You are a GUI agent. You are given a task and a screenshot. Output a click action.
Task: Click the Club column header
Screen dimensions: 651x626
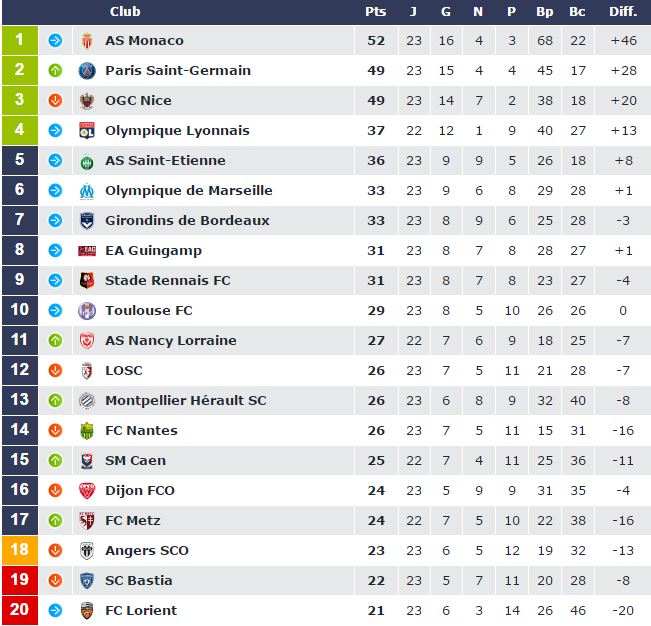point(125,12)
